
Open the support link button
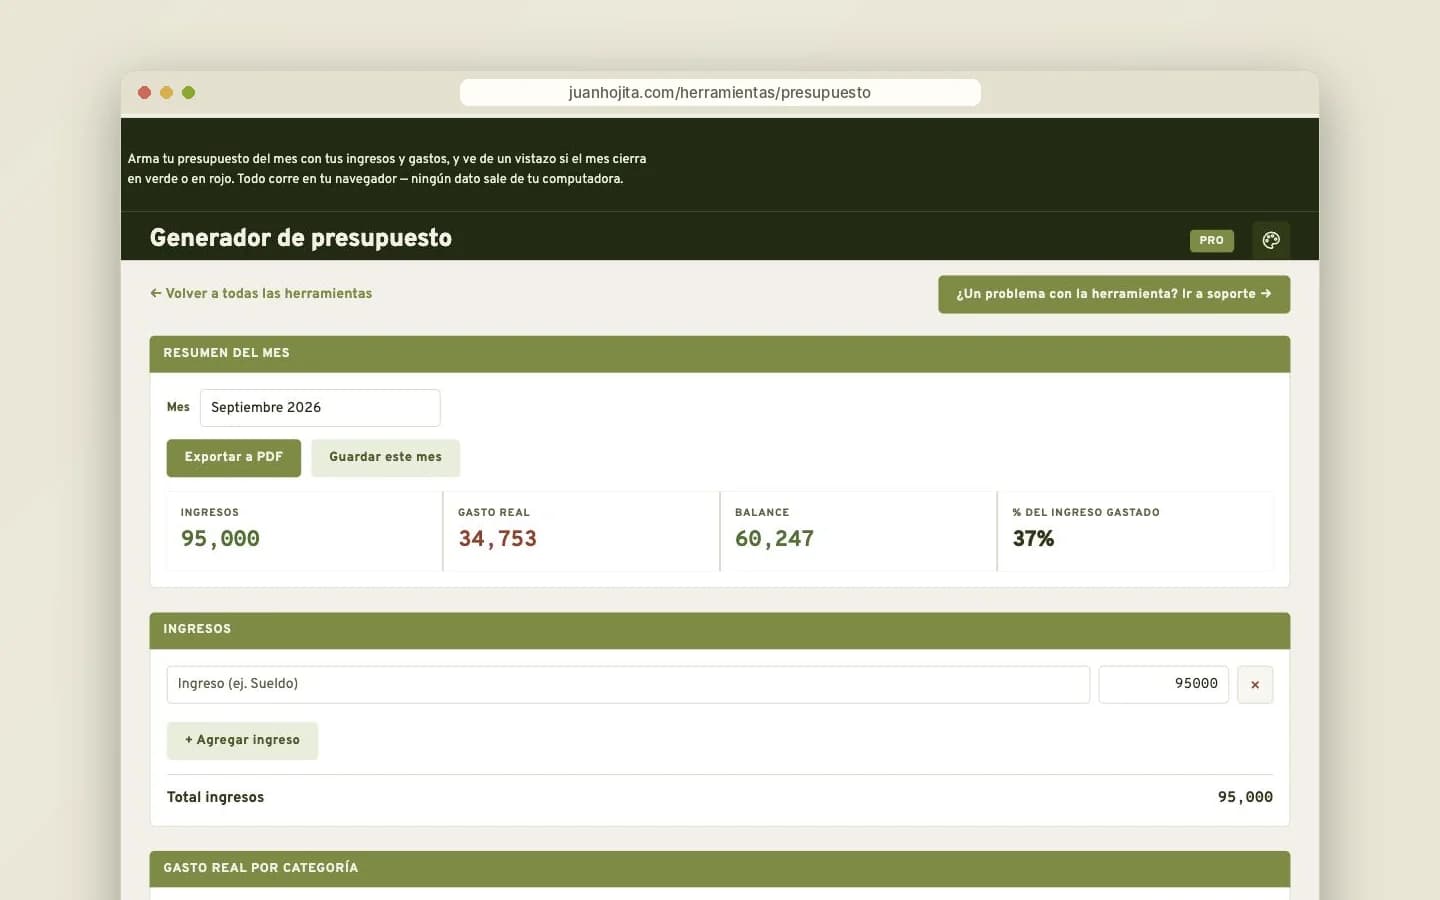(1114, 294)
